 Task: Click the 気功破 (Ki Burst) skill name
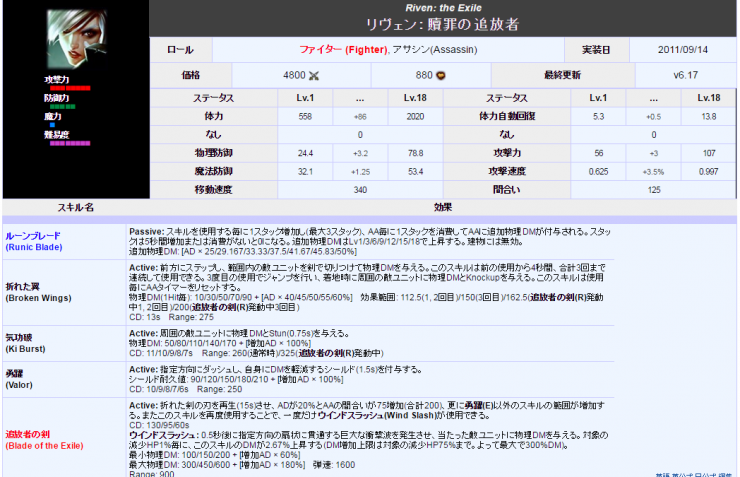click(25, 343)
